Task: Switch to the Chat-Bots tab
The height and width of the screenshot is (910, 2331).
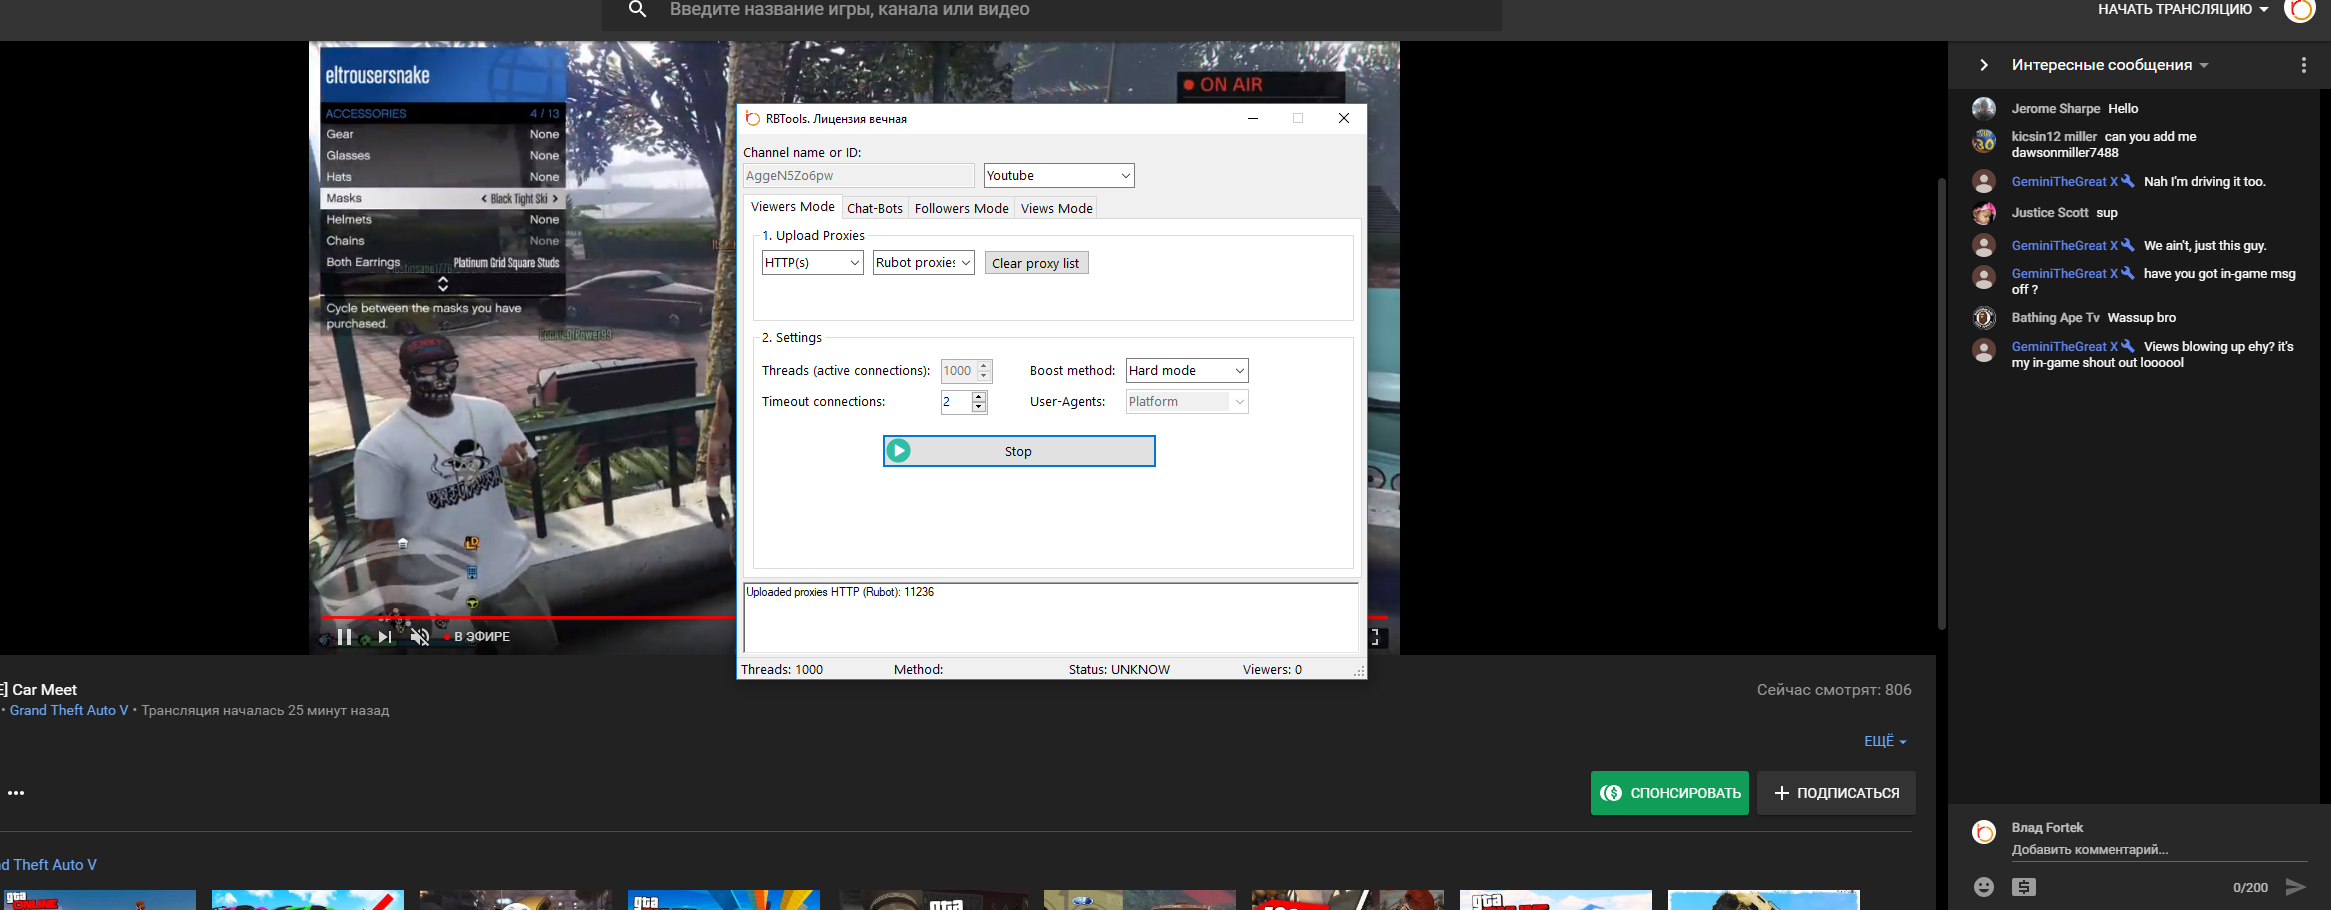Action: tap(874, 208)
